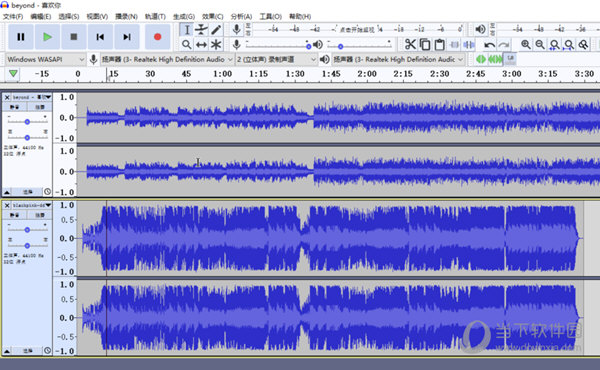Select the Draw (pencil) tool

(216, 29)
